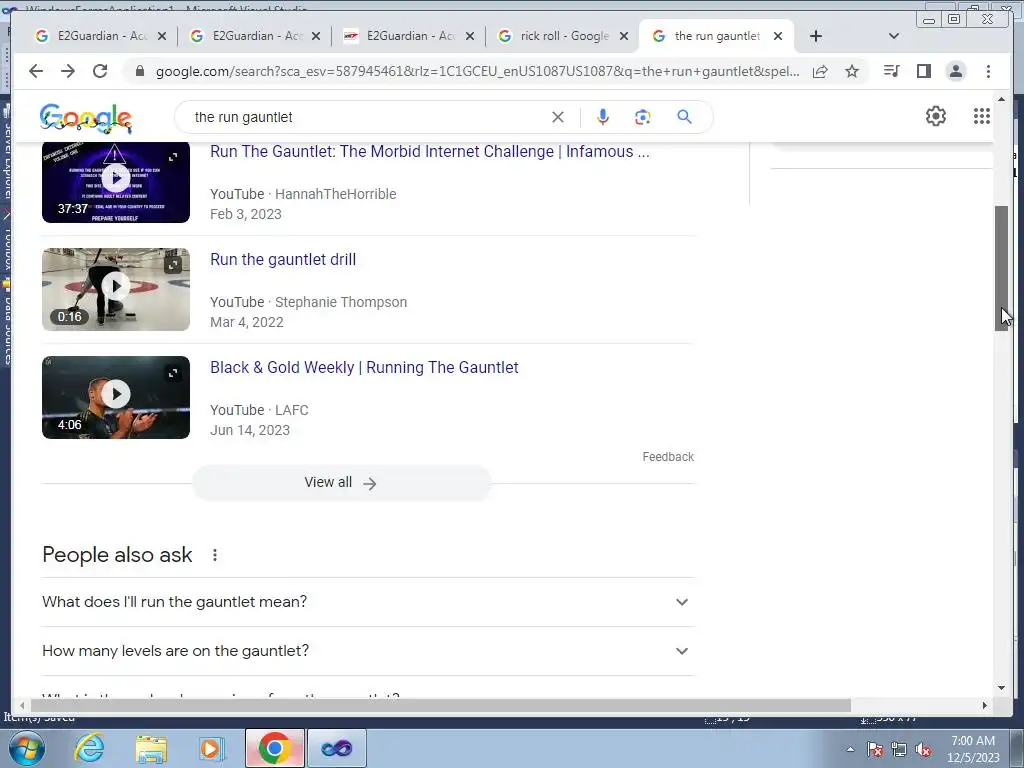
Task: Expand 'What does I'll run the gauntlet mean?'
Action: coord(368,601)
